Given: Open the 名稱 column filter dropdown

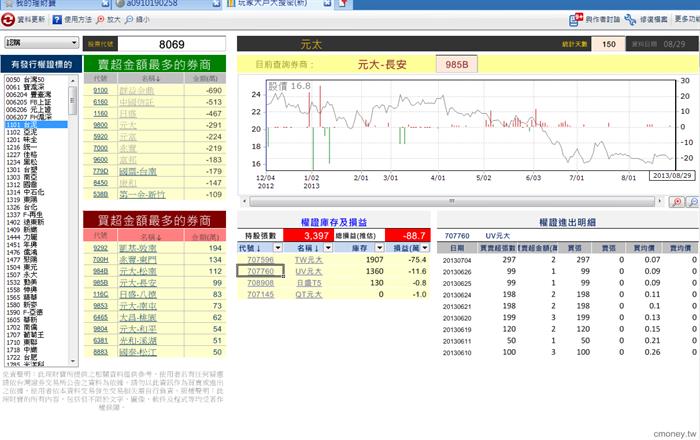Looking at the screenshot, I should point(328,248).
